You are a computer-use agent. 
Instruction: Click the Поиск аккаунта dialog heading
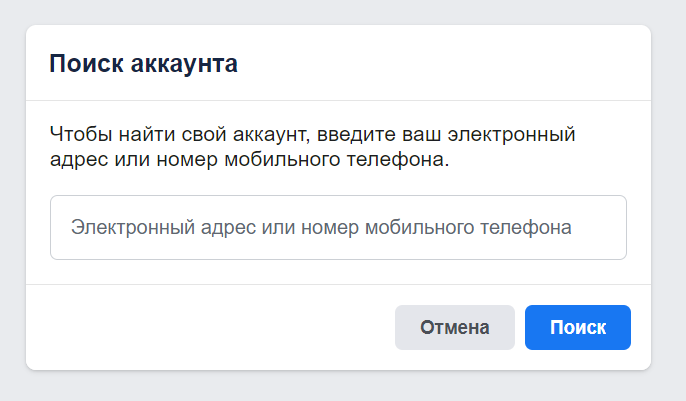[x=143, y=65]
